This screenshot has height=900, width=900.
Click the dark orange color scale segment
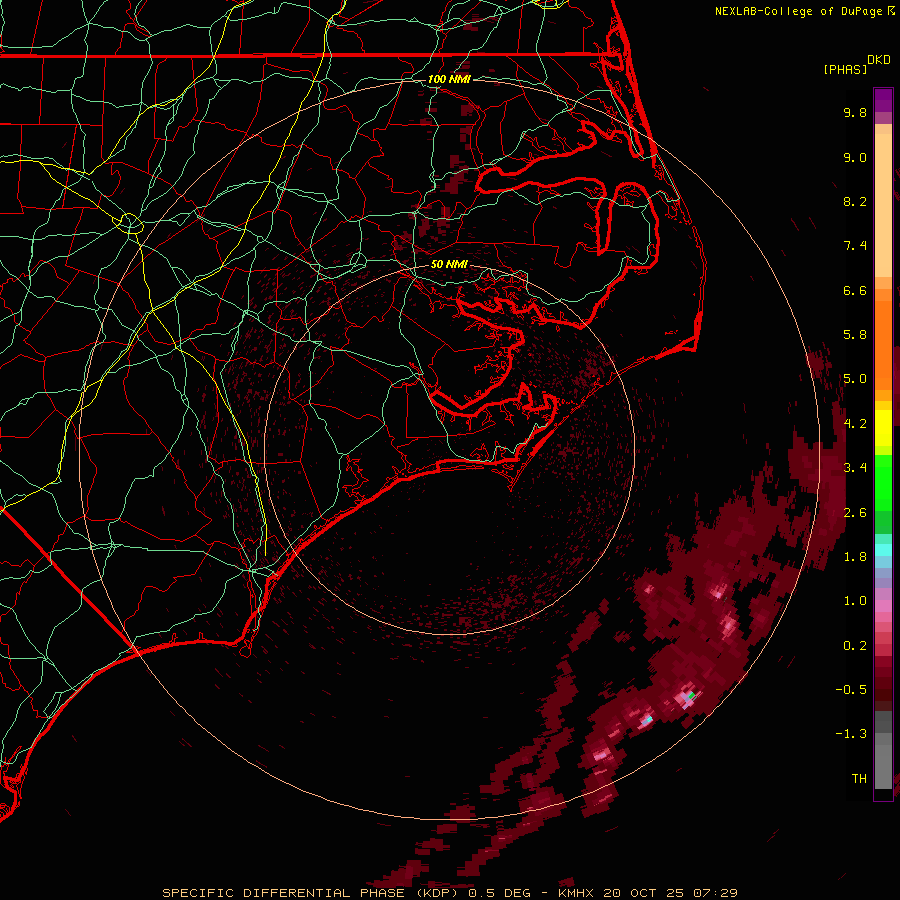[883, 344]
